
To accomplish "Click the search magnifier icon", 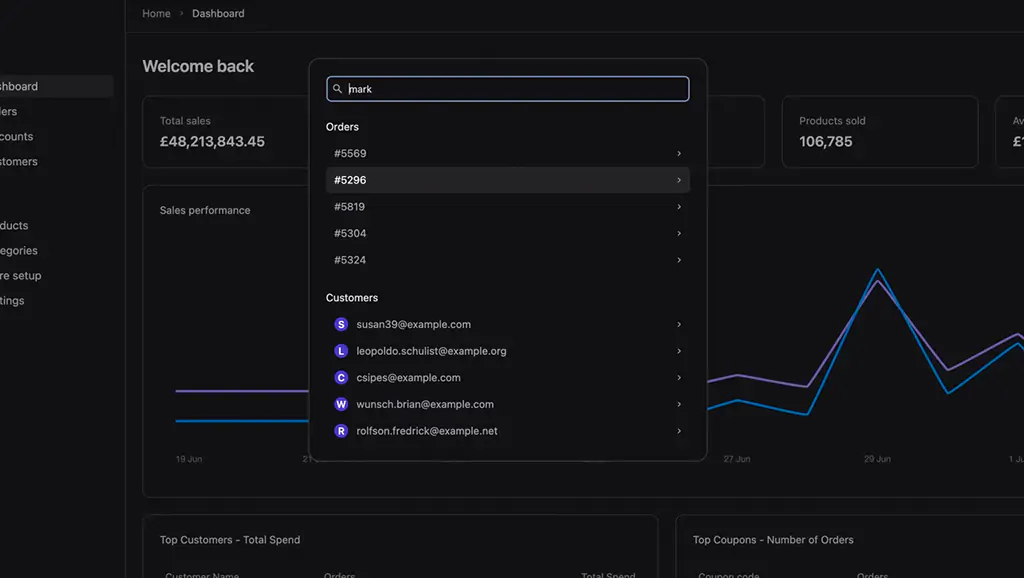I will coord(338,89).
